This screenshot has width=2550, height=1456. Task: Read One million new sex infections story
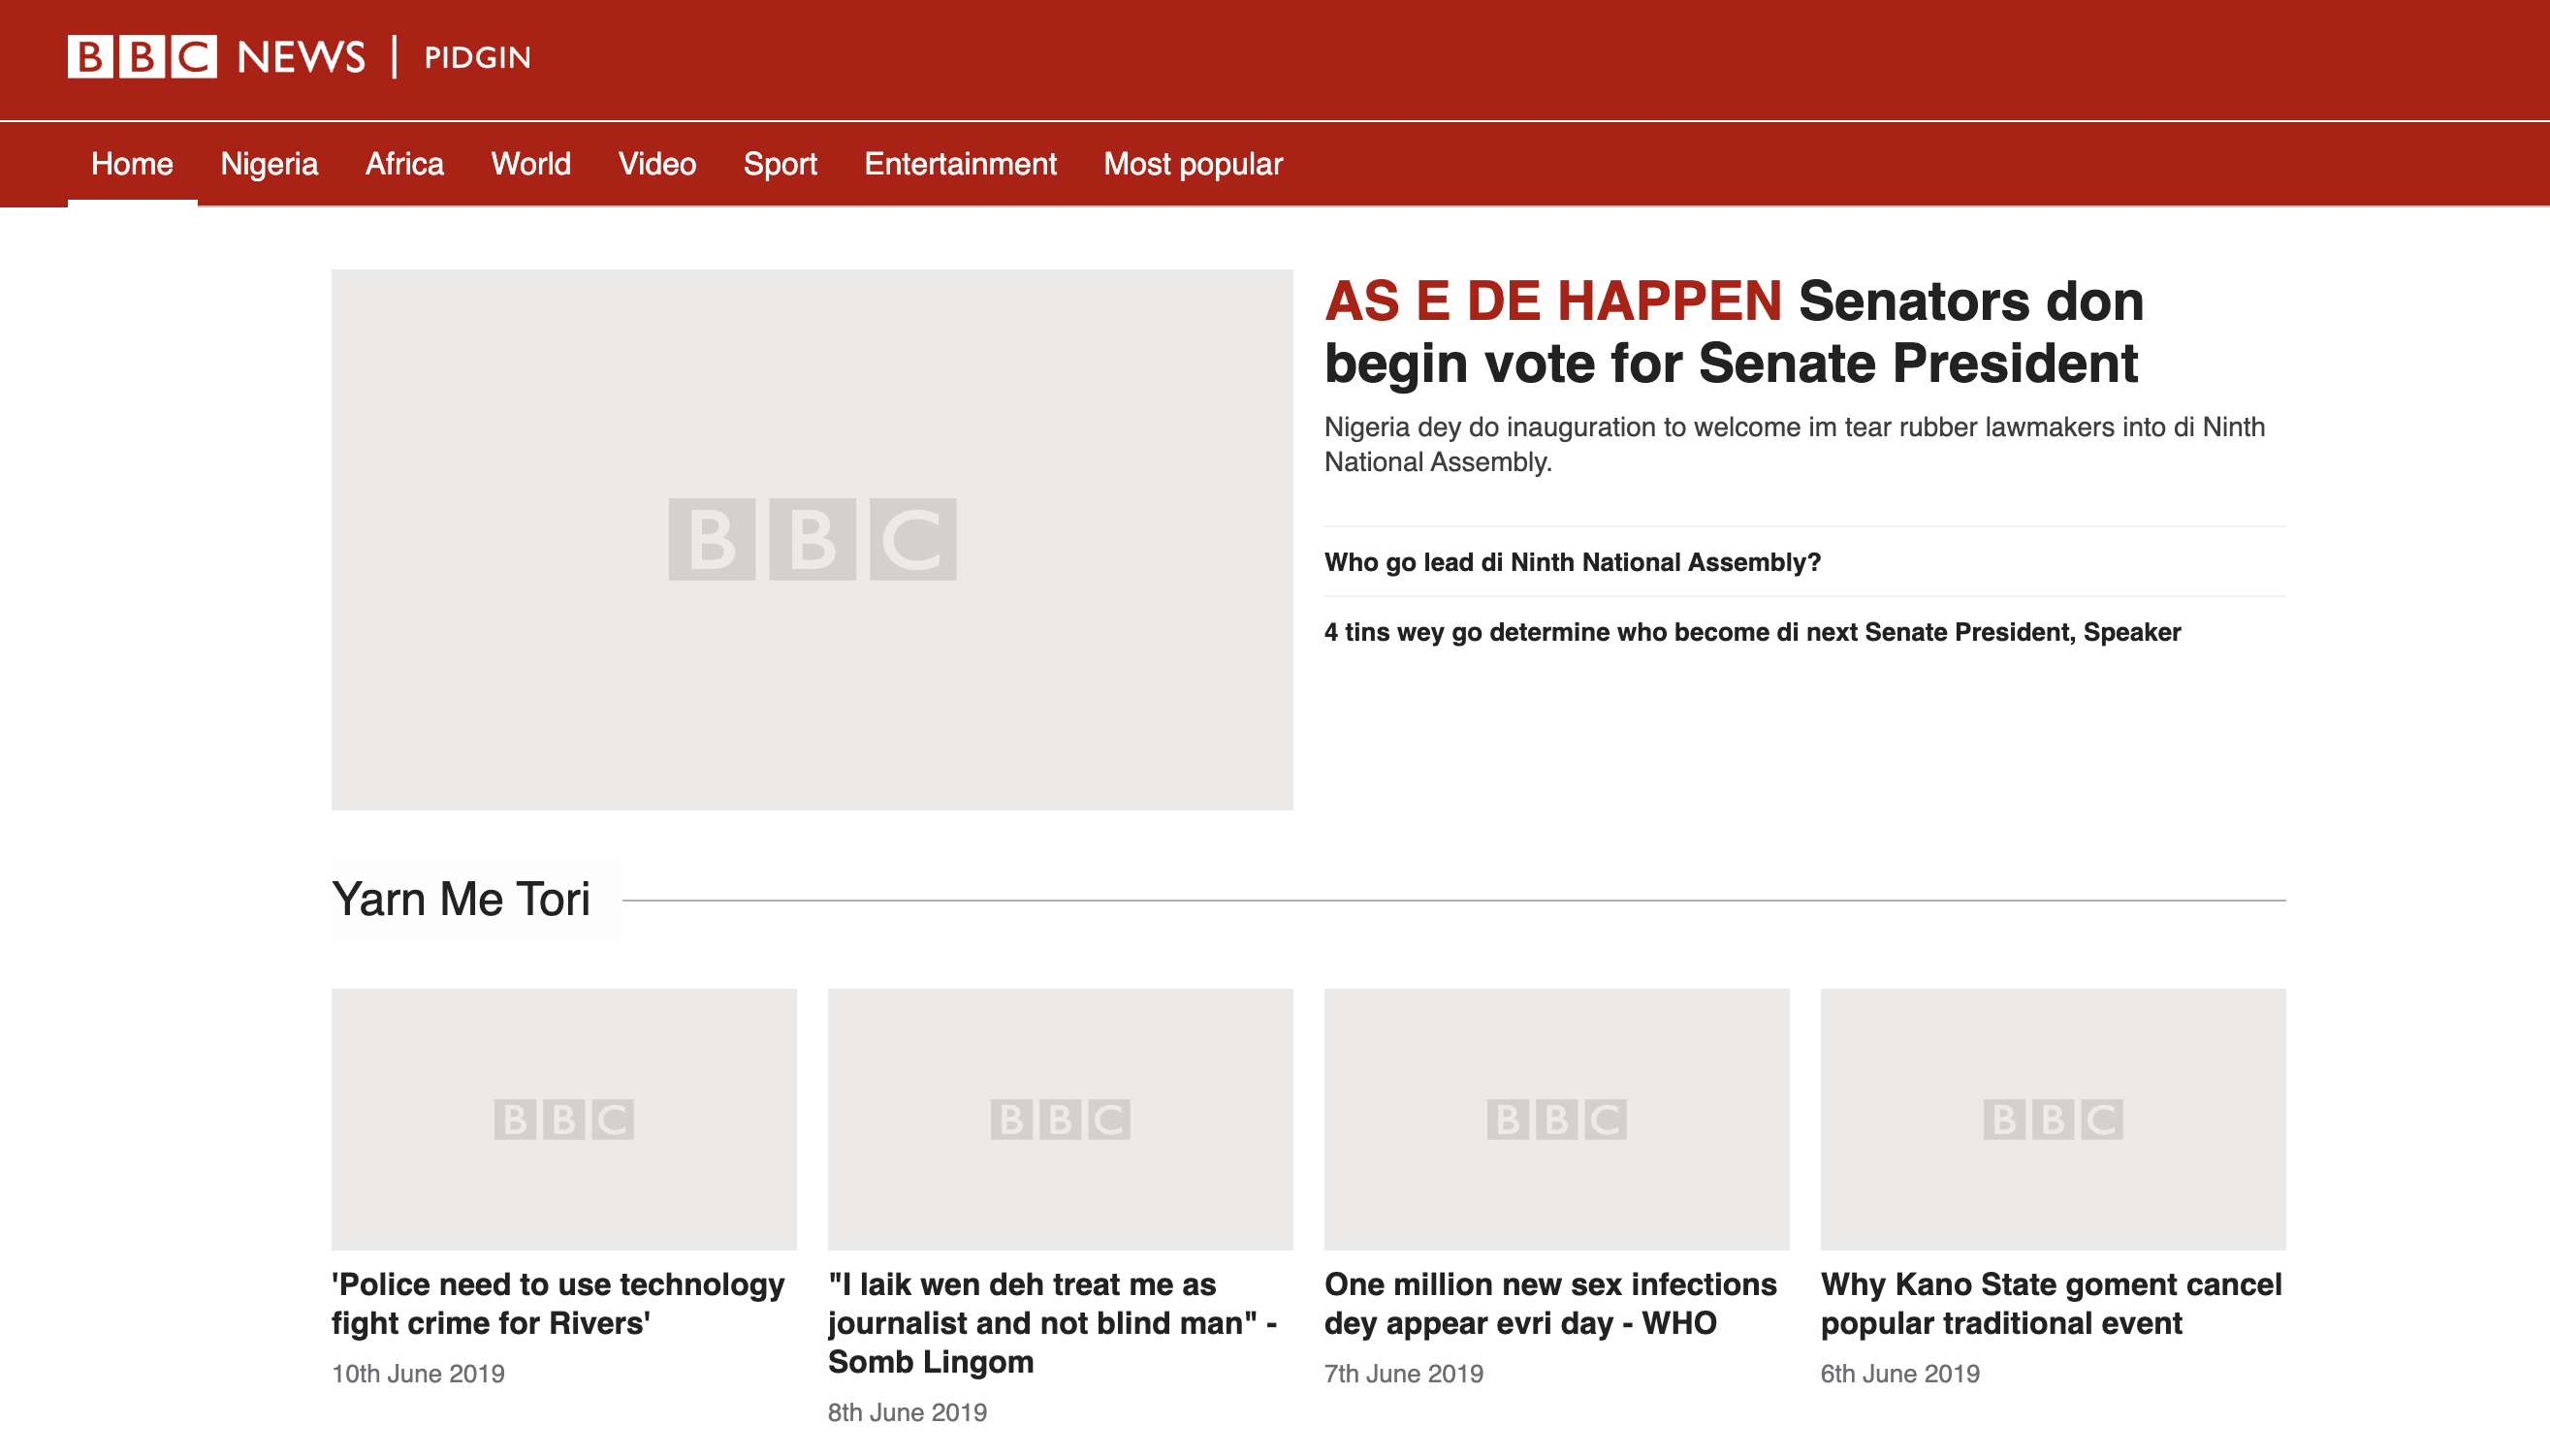pyautogui.click(x=1549, y=1303)
